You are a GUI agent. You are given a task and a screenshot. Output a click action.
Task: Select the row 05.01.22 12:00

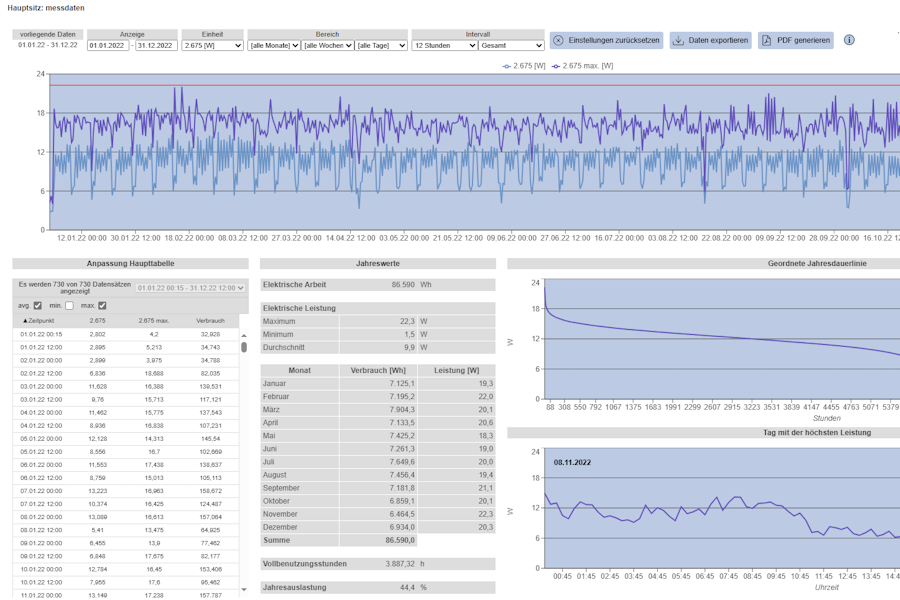click(x=126, y=452)
